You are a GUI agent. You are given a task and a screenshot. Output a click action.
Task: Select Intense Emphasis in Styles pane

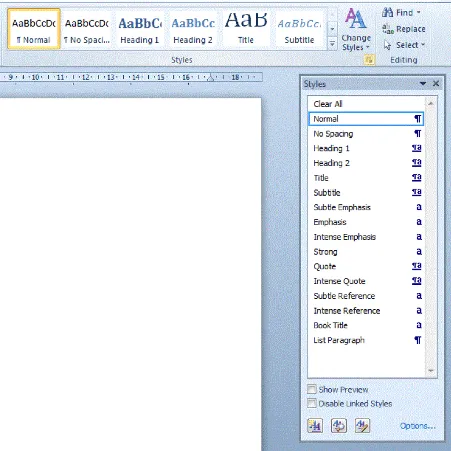pyautogui.click(x=366, y=237)
